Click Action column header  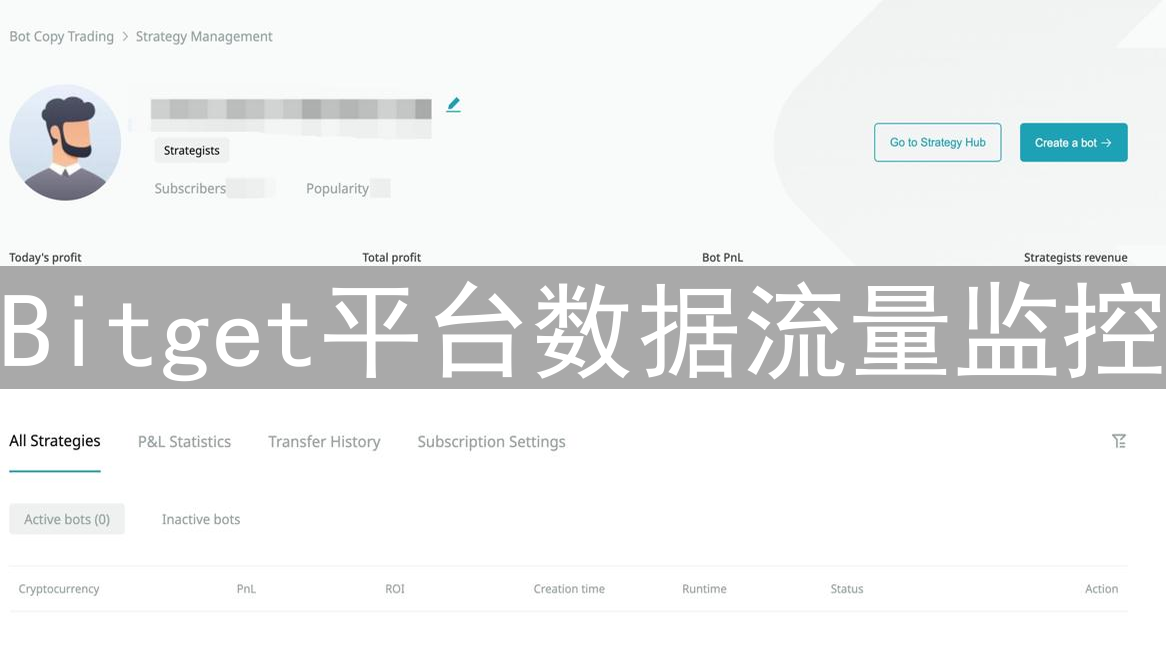pyautogui.click(x=1101, y=589)
